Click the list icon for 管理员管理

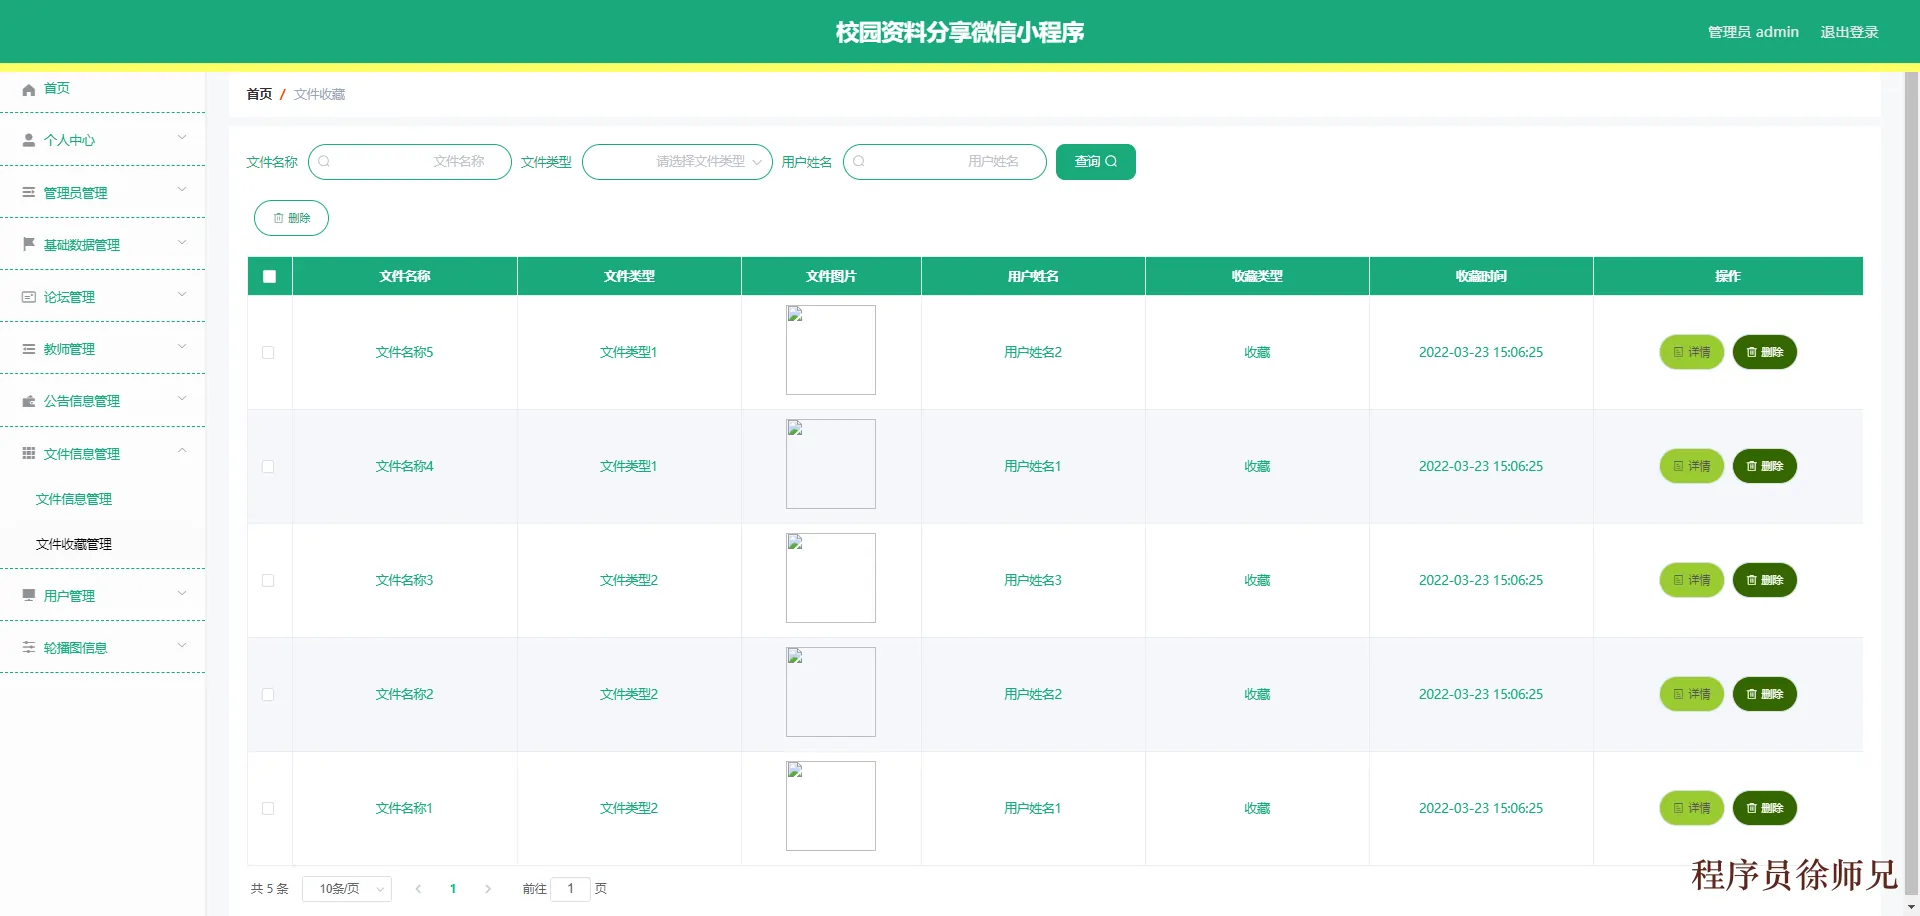pos(29,193)
